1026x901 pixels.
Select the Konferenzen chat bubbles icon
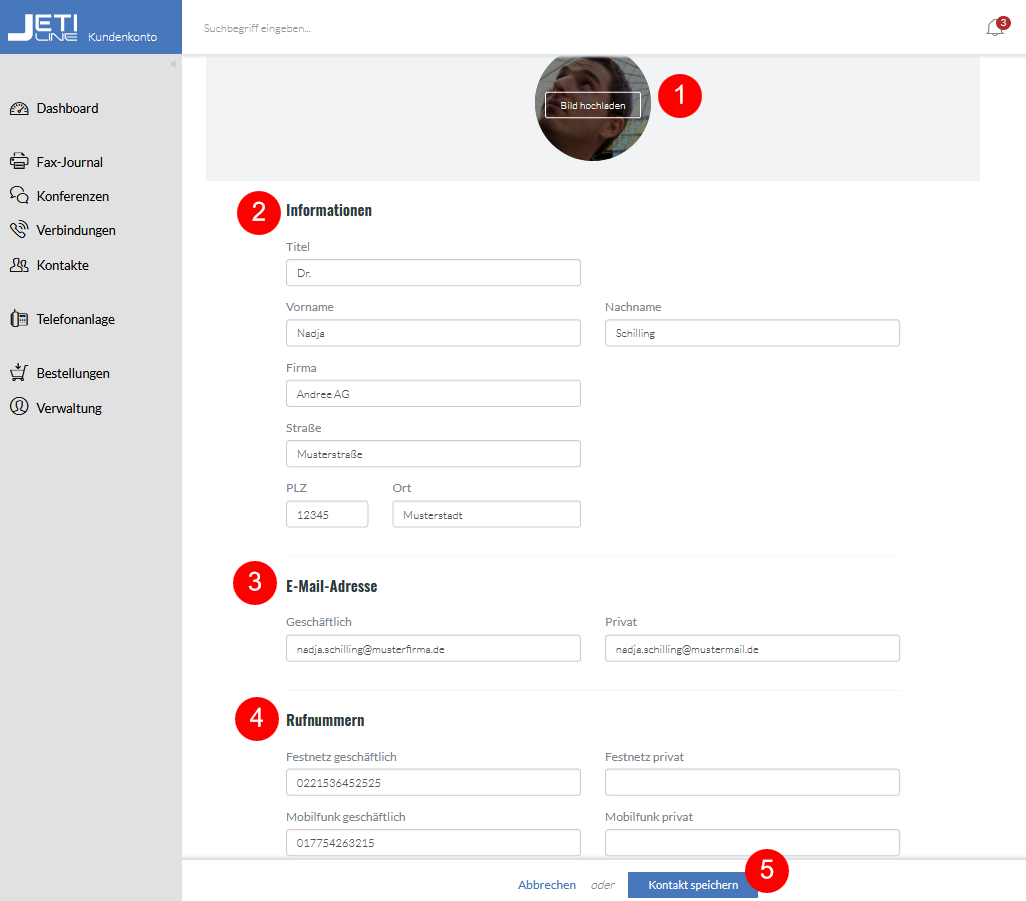(19, 195)
